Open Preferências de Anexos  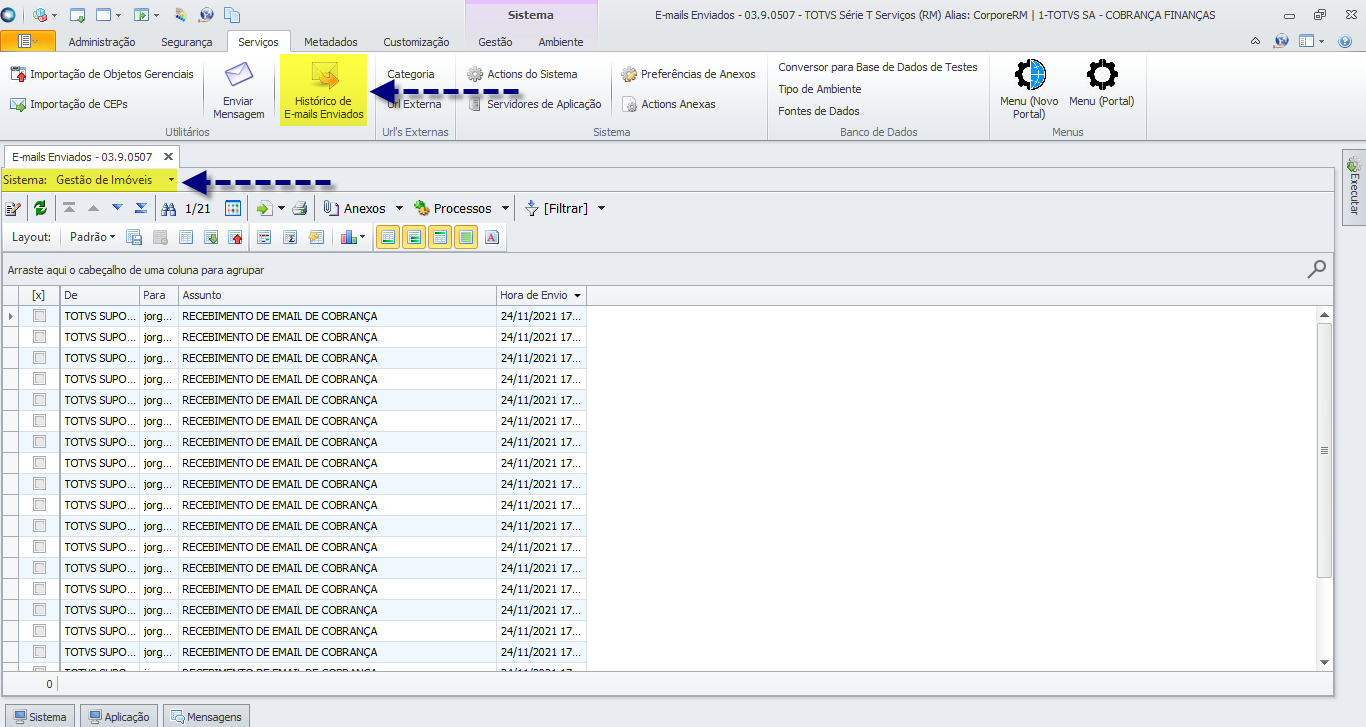(x=688, y=74)
